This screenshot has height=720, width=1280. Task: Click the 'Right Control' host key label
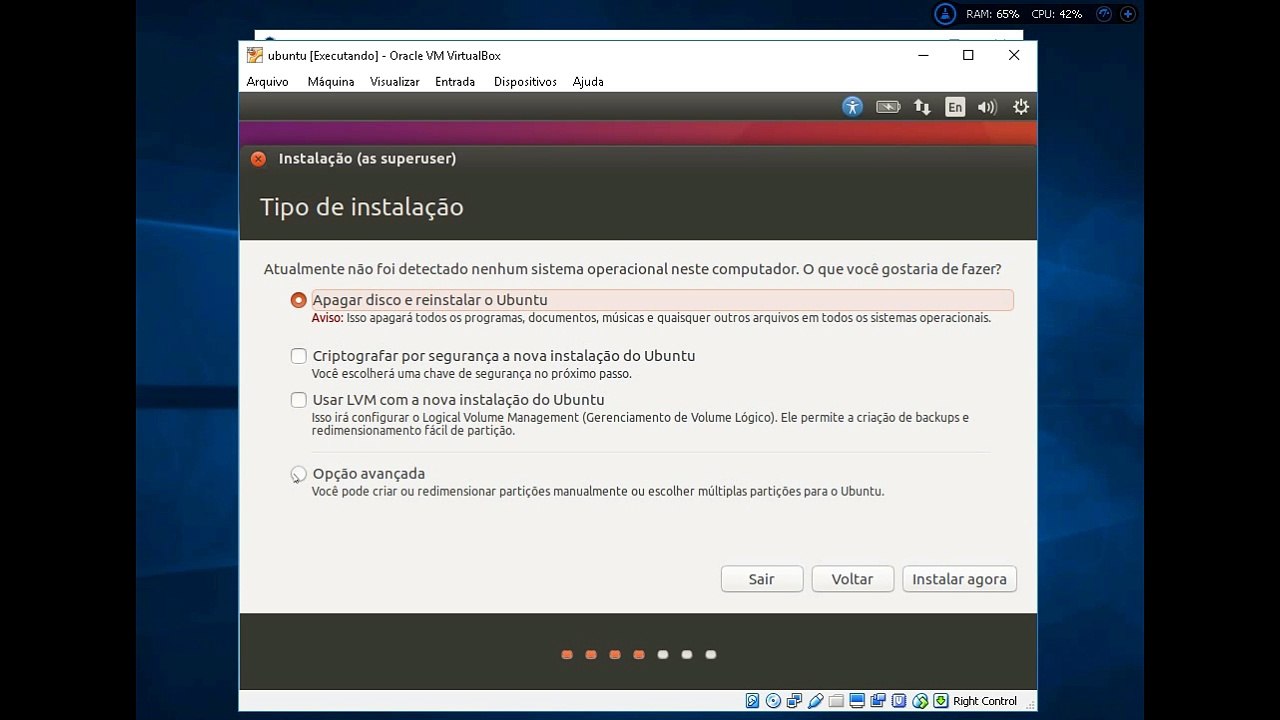coord(985,701)
